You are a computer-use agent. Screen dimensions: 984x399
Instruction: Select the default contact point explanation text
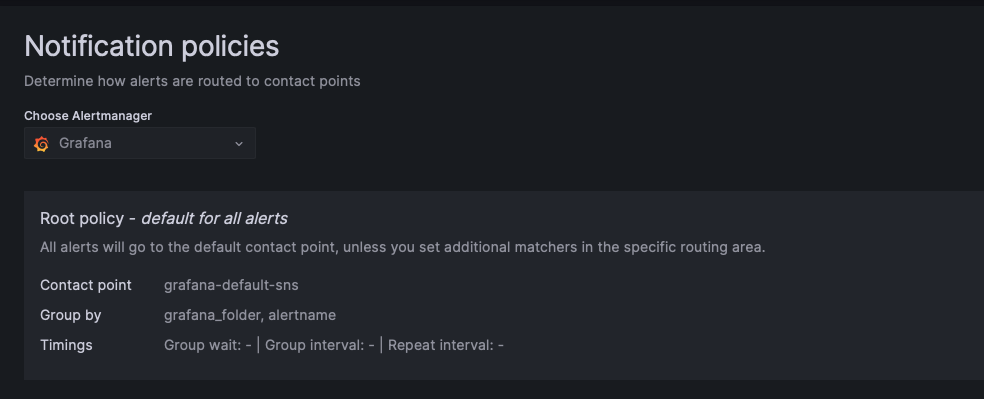click(402, 247)
